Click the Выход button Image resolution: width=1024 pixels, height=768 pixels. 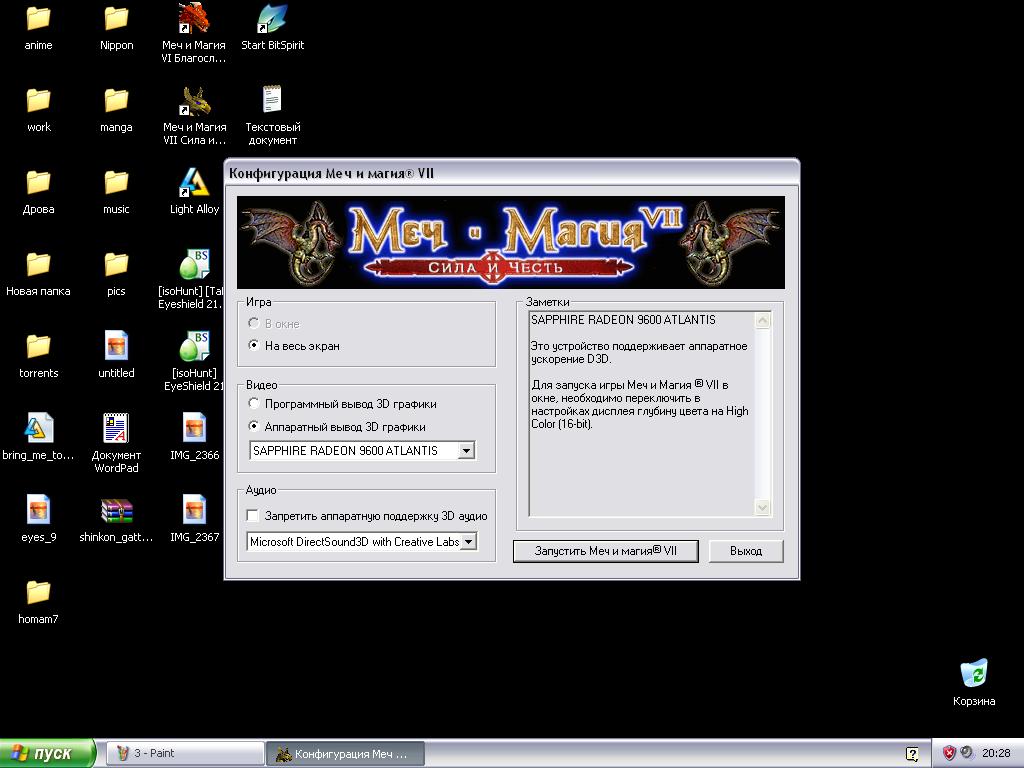pyautogui.click(x=745, y=551)
